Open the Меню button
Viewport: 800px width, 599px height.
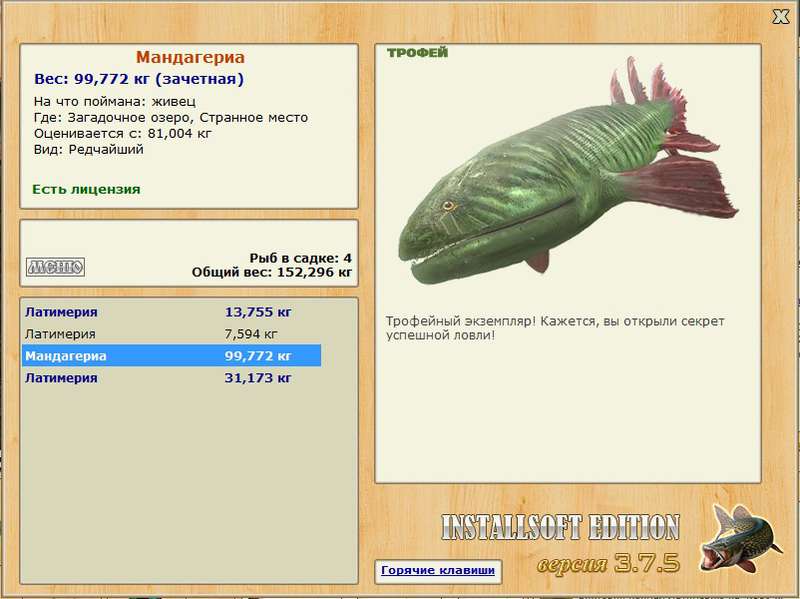coord(55,267)
